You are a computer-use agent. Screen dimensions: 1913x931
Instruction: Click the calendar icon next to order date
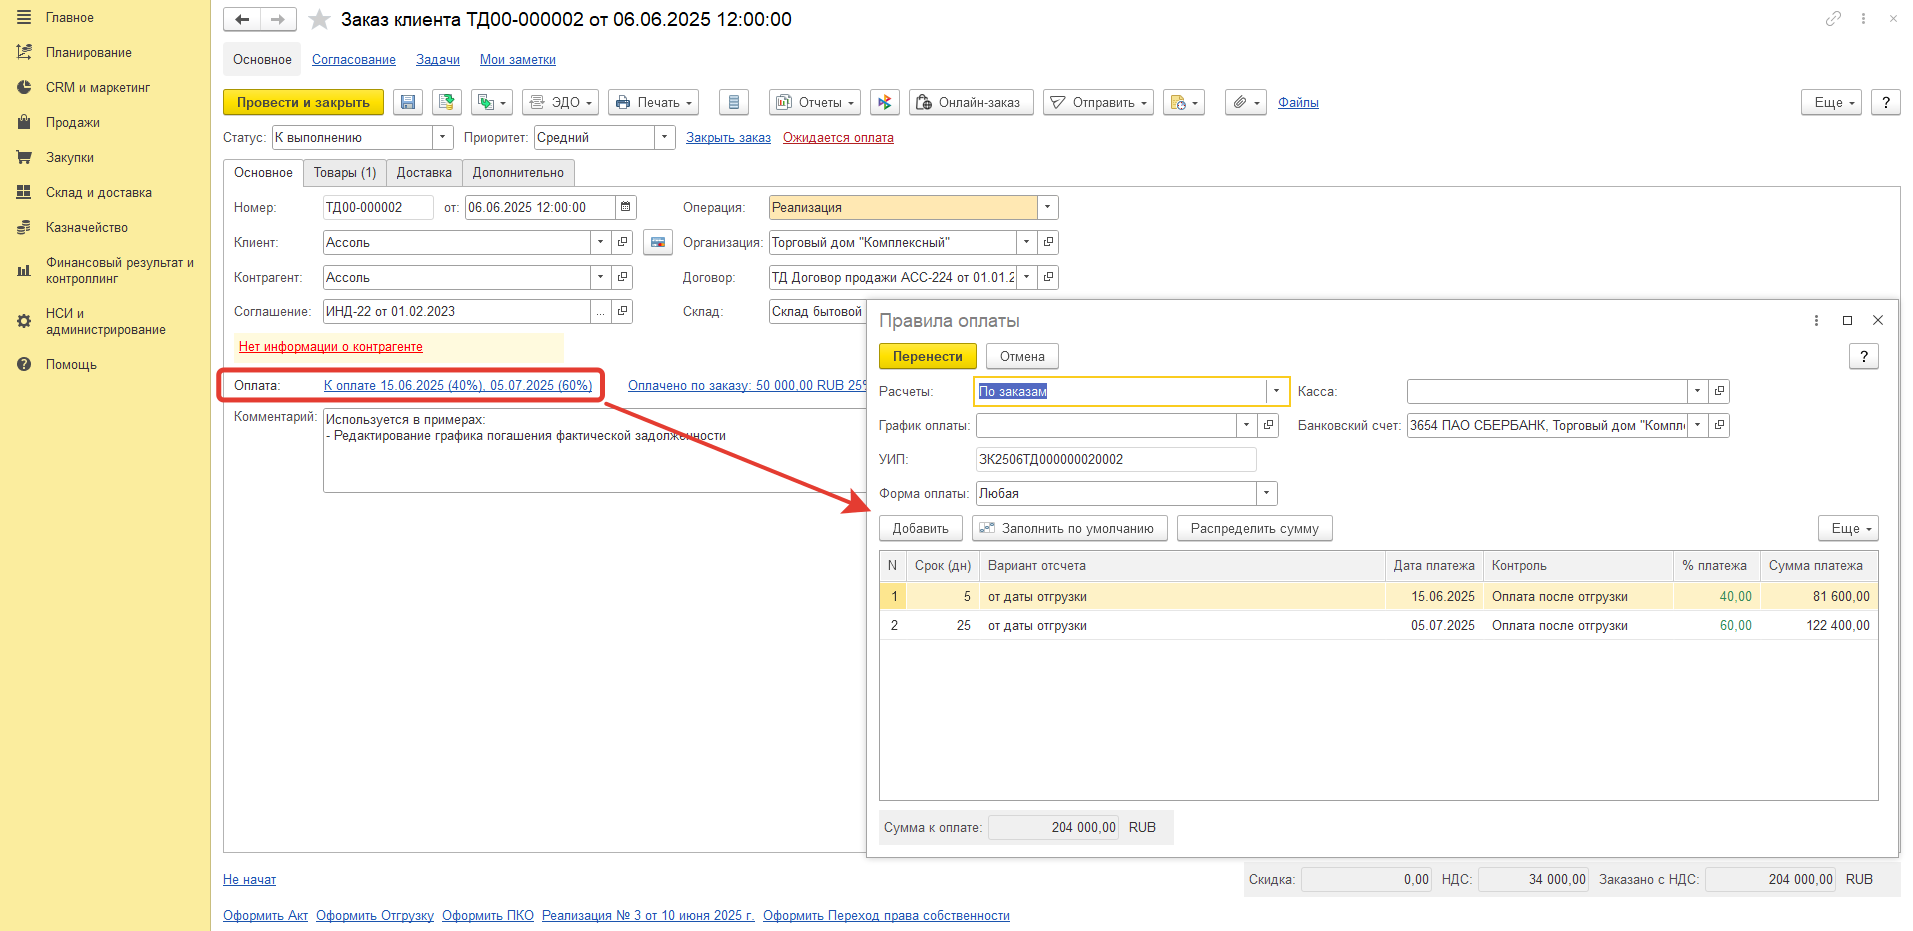point(626,207)
